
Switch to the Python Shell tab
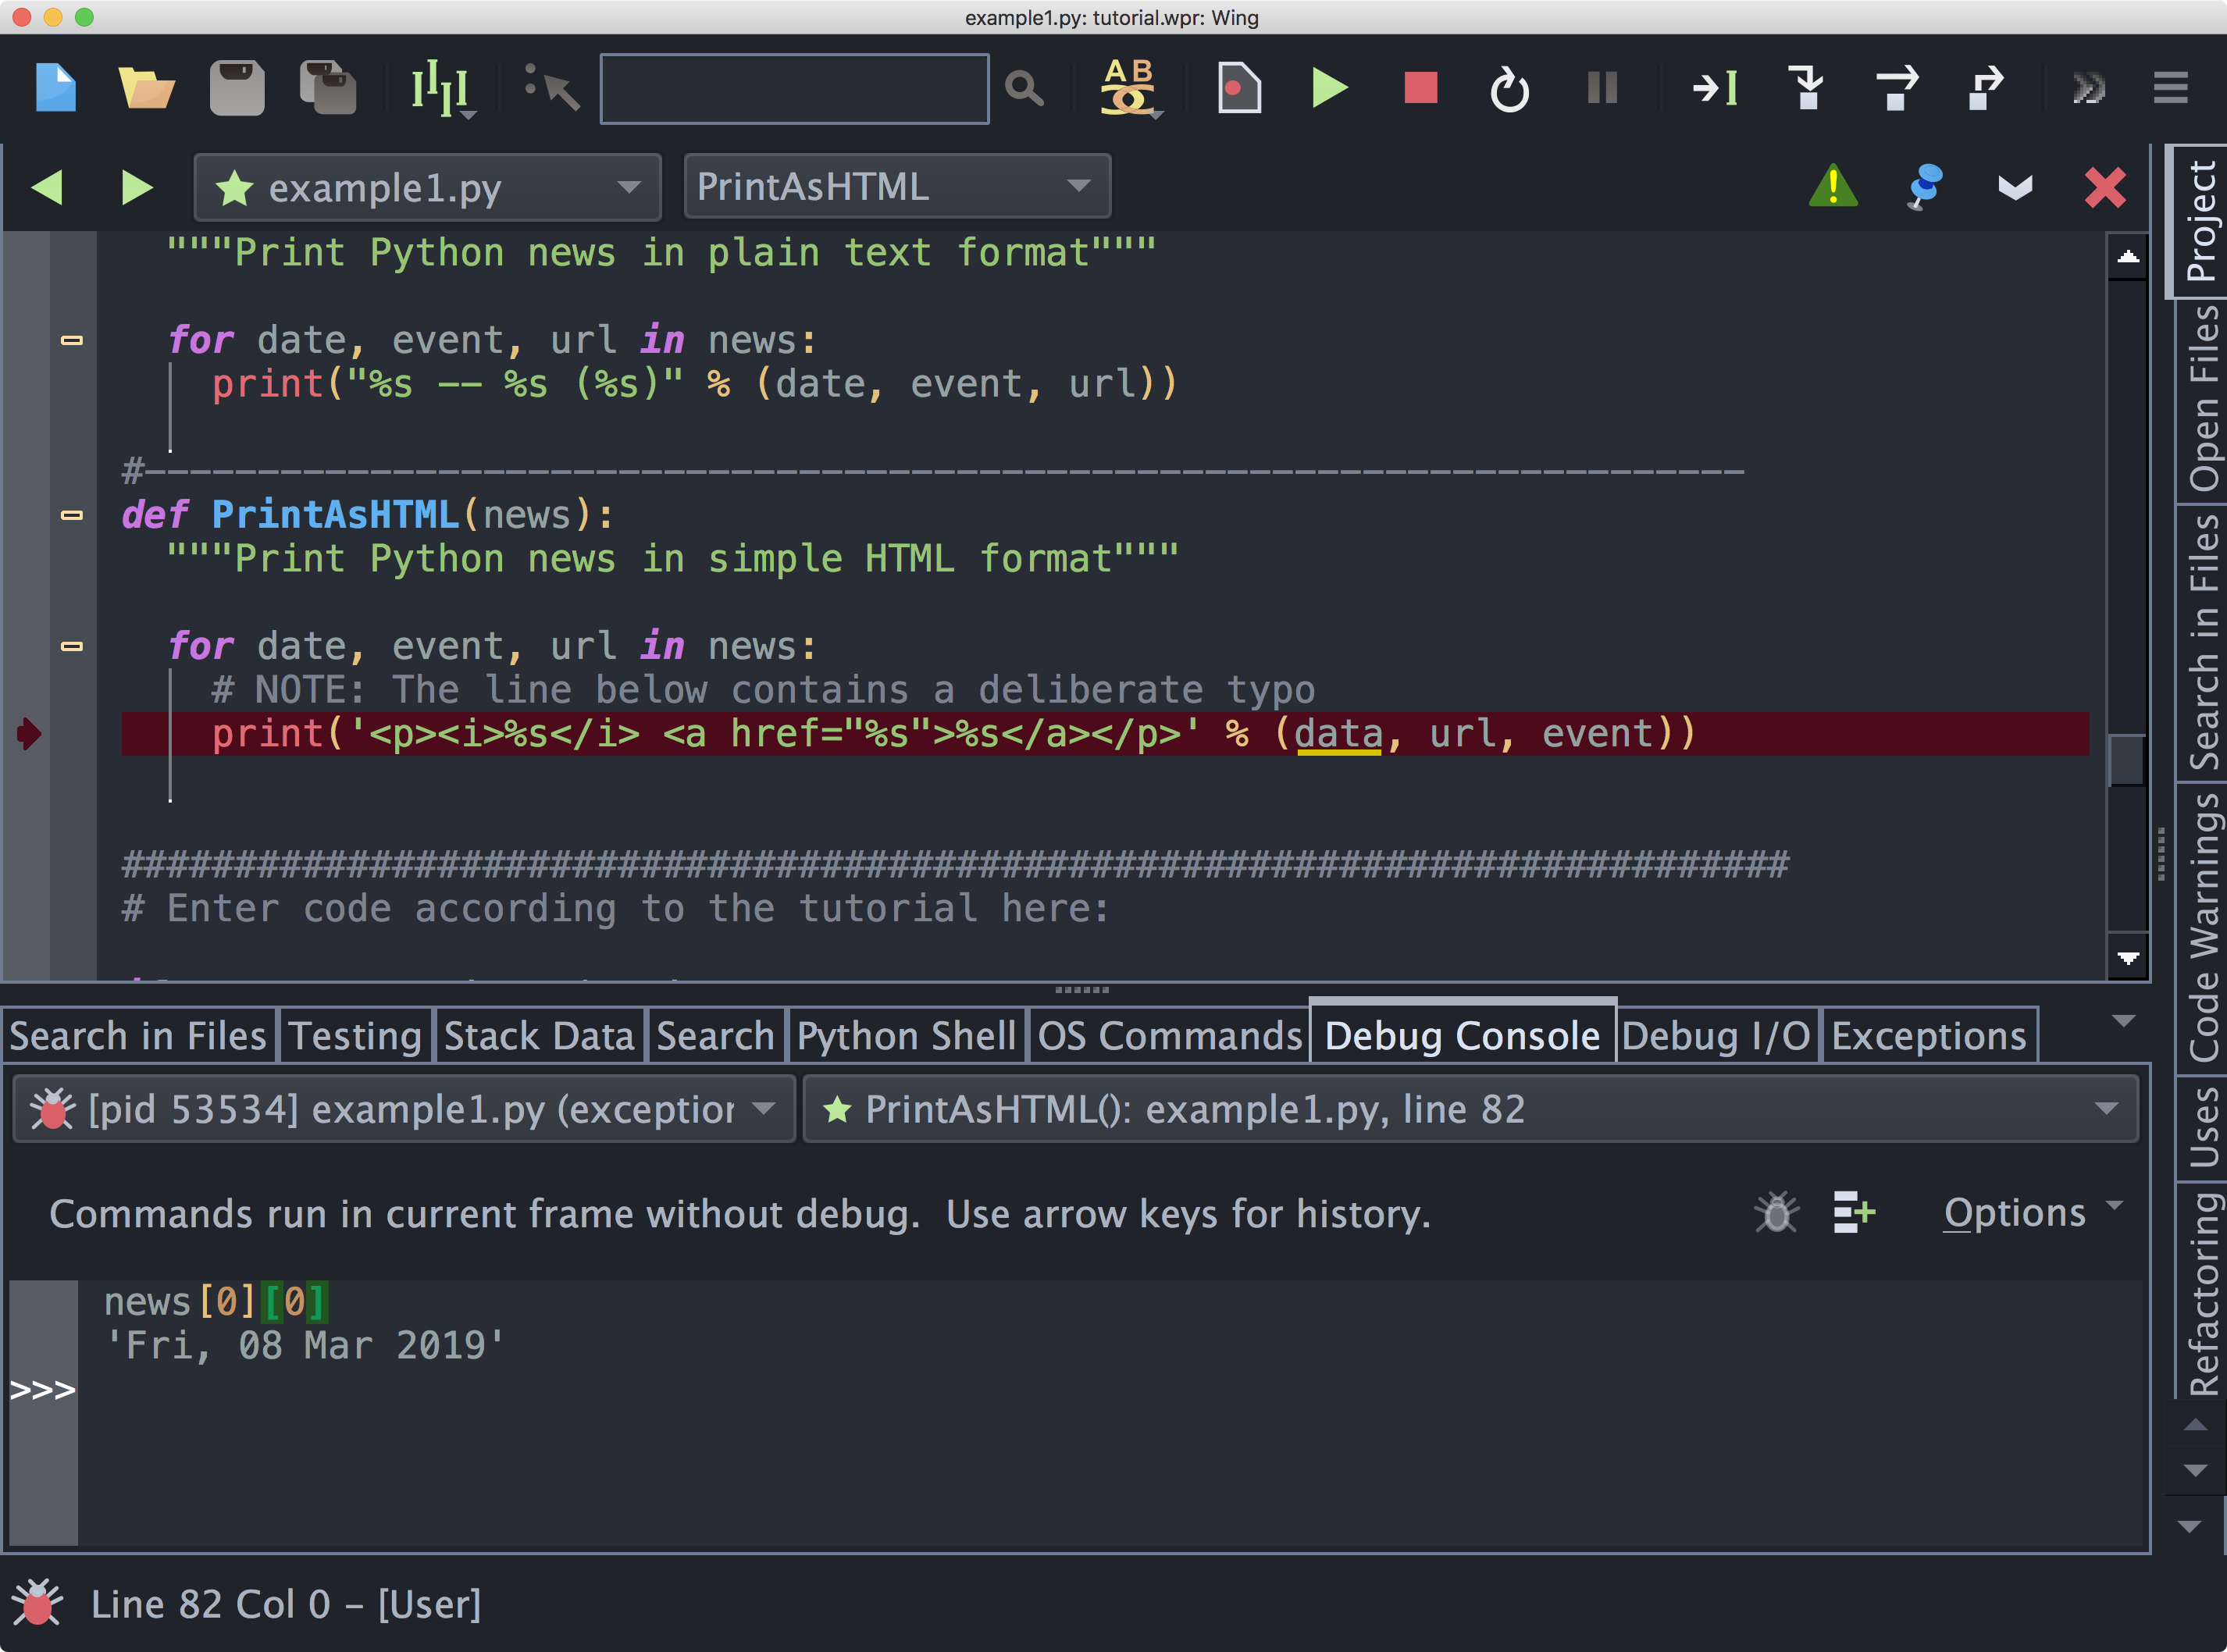click(x=906, y=1036)
